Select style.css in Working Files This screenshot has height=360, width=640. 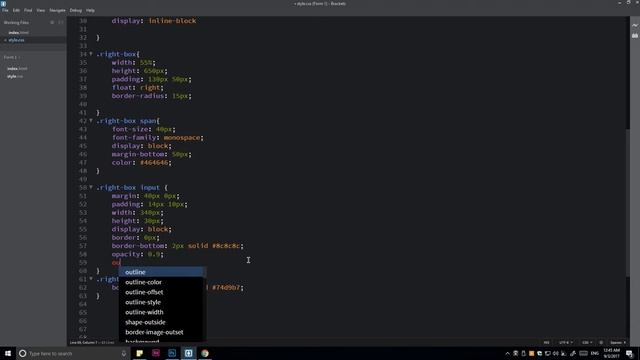[x=16, y=40]
